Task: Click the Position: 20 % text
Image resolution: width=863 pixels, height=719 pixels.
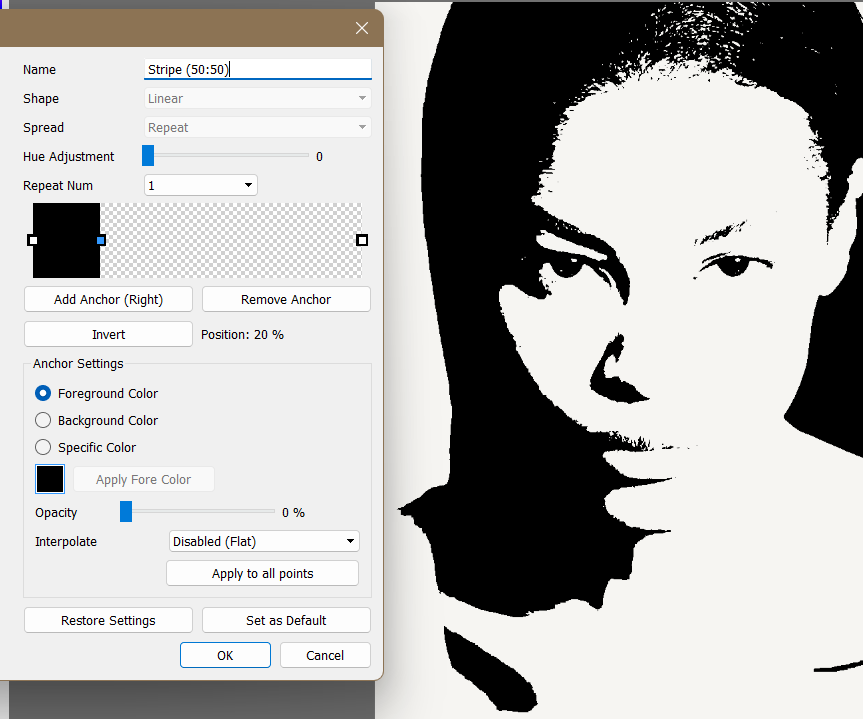Action: [242, 335]
